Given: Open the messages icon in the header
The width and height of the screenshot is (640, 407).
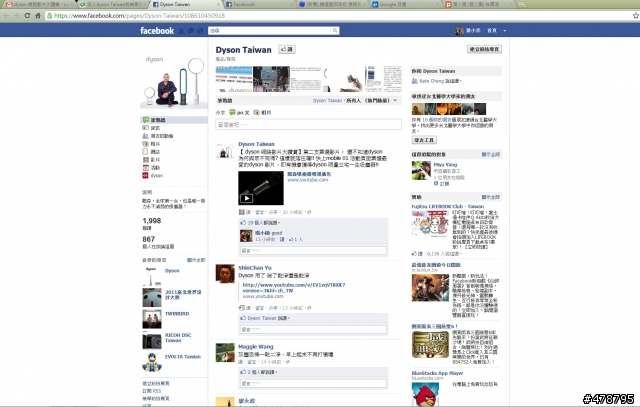Looking at the screenshot, I should click(191, 31).
